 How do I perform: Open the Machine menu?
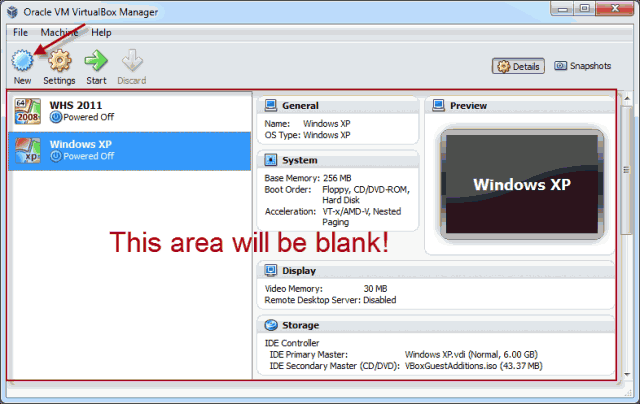point(59,32)
